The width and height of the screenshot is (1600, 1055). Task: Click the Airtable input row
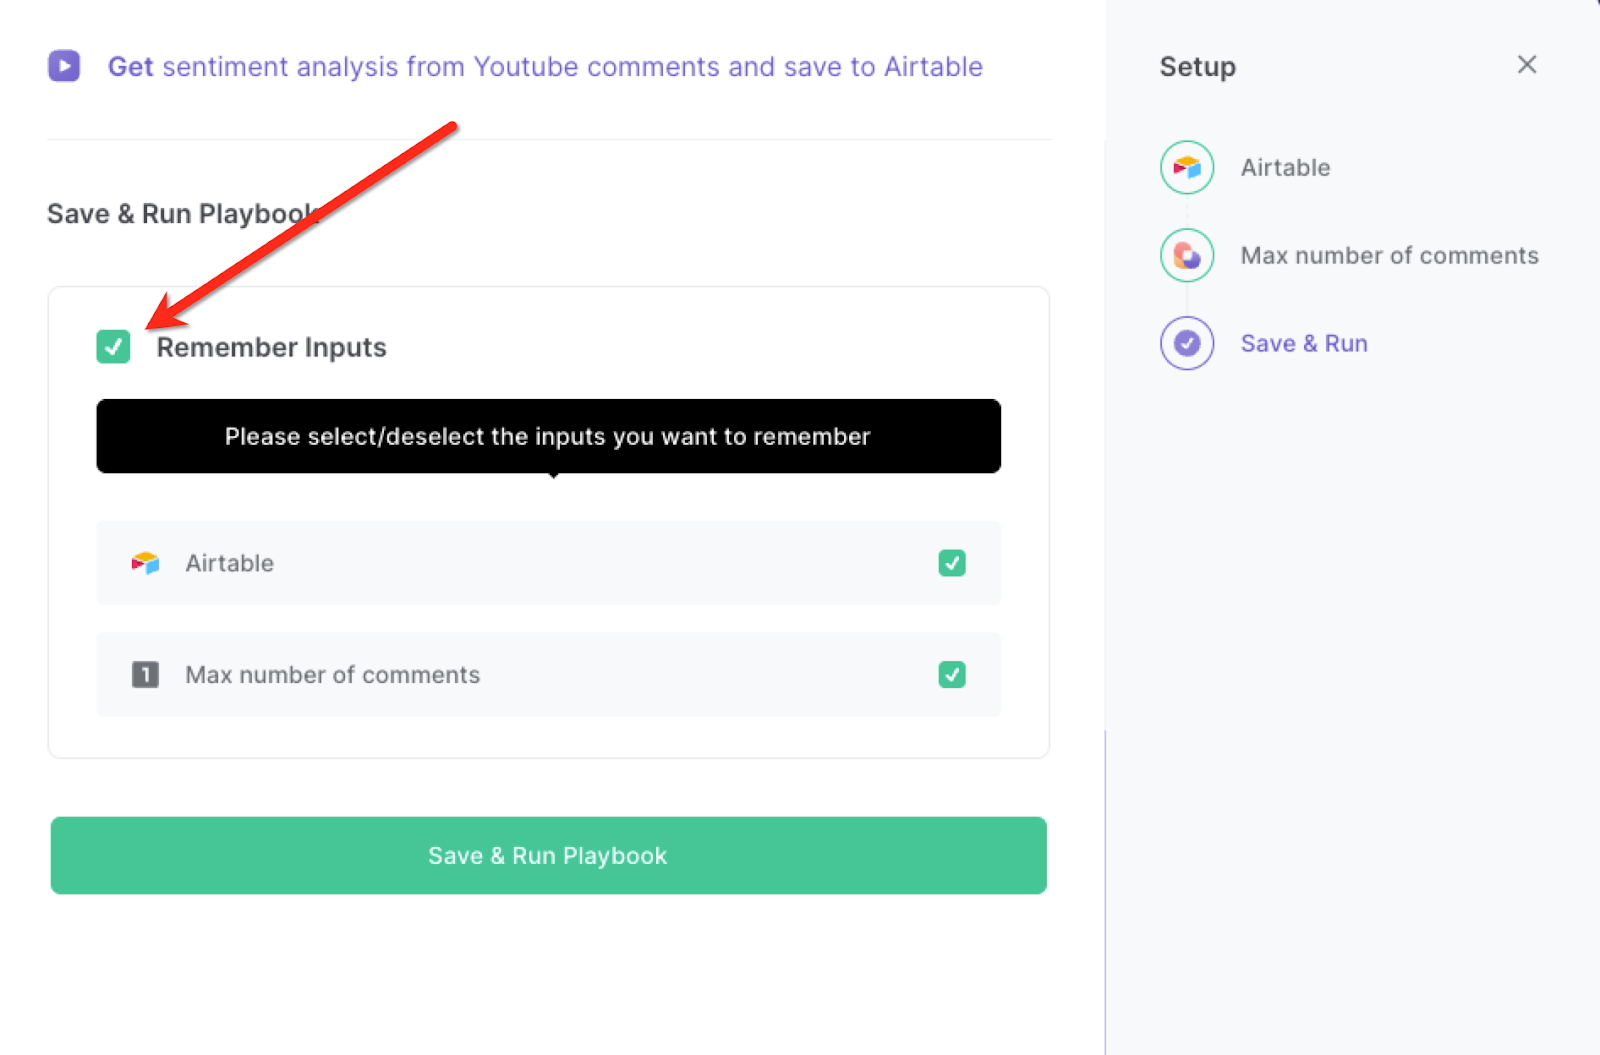(x=547, y=563)
